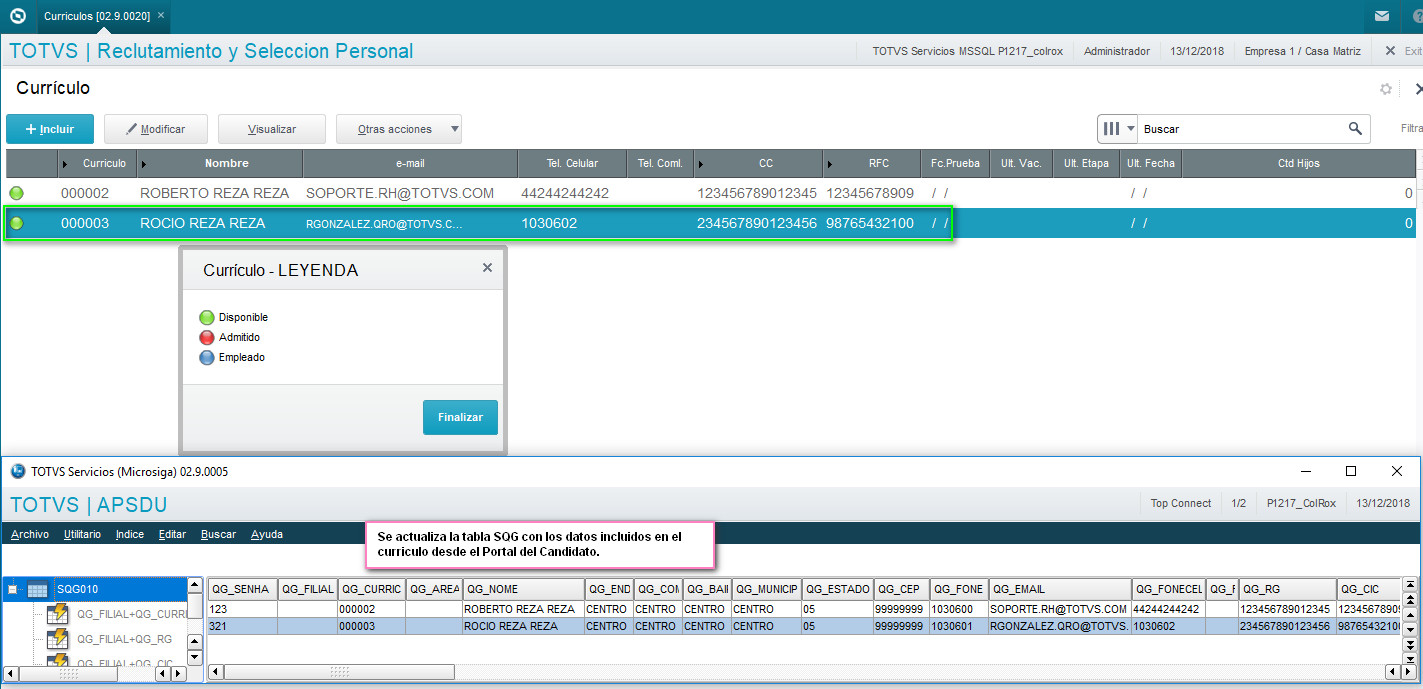This screenshot has height=689, width=1423.
Task: Open the Indice menu in APSDU
Action: click(130, 534)
